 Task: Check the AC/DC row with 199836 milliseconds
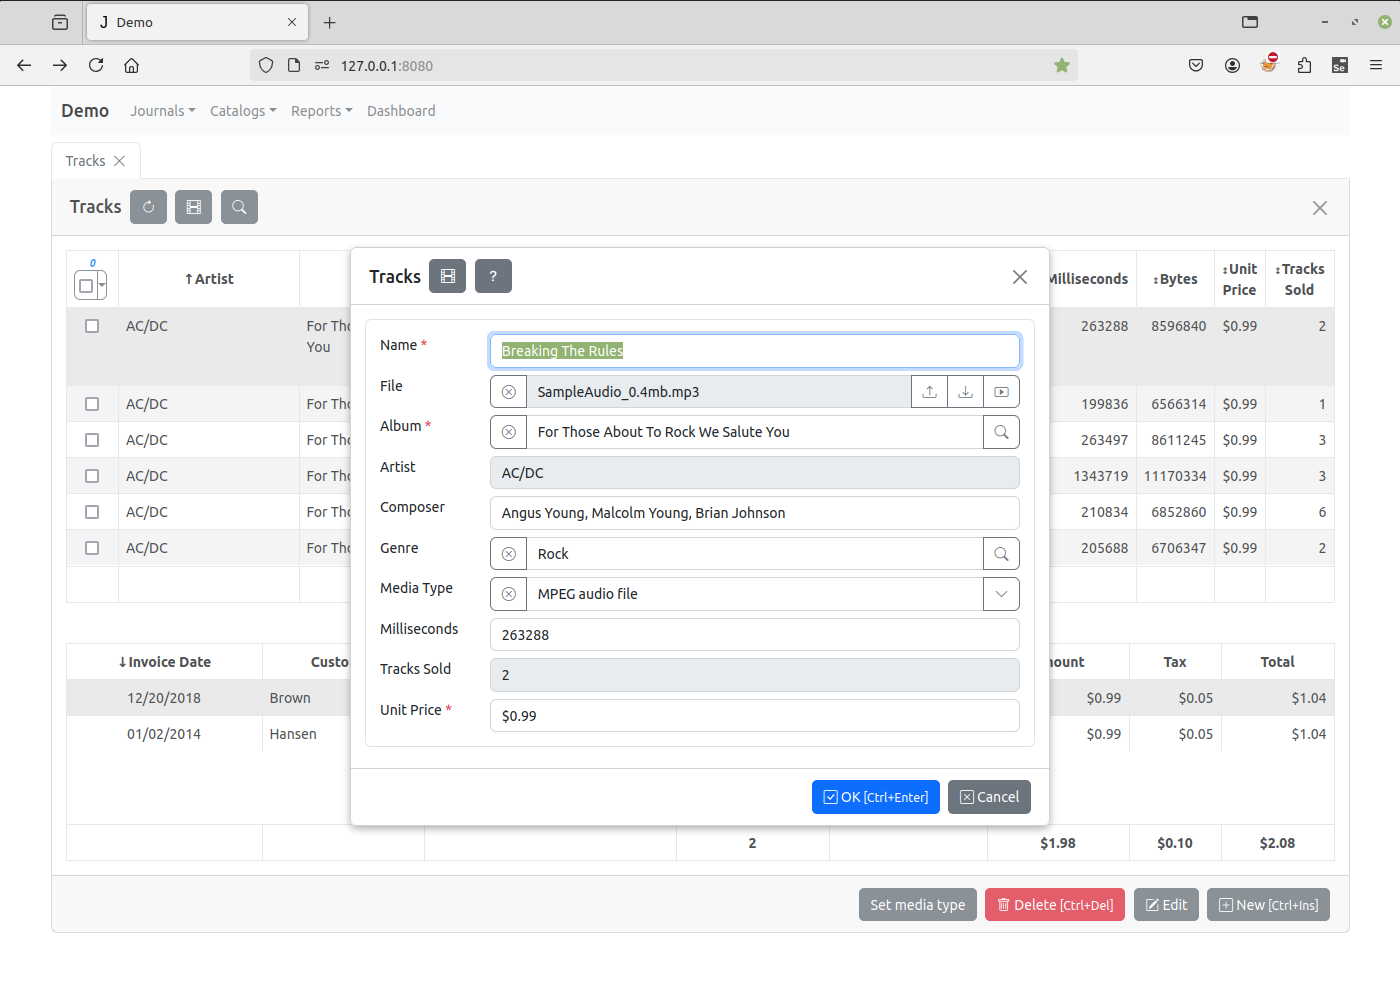point(92,404)
